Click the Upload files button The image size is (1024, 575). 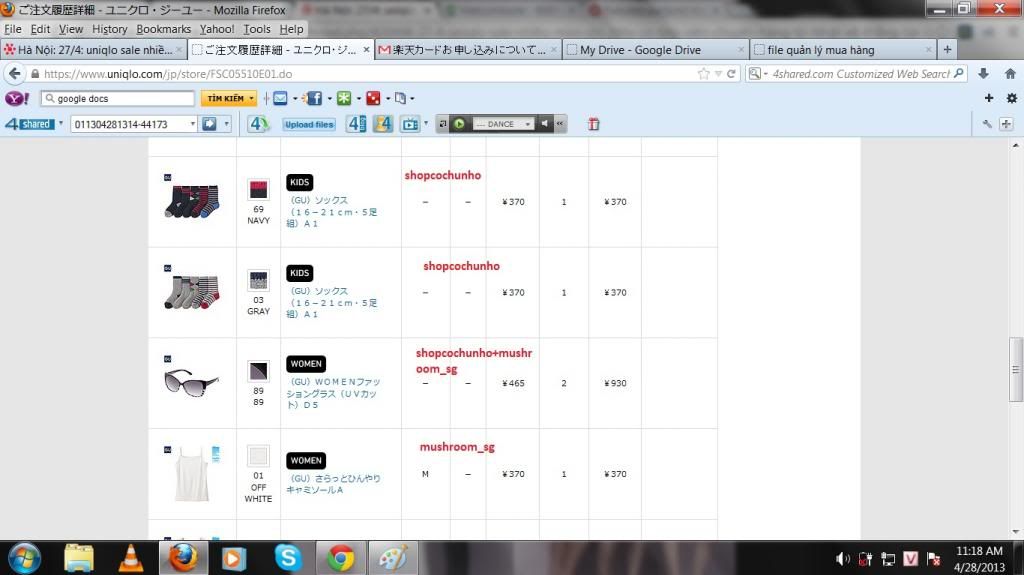pos(309,124)
